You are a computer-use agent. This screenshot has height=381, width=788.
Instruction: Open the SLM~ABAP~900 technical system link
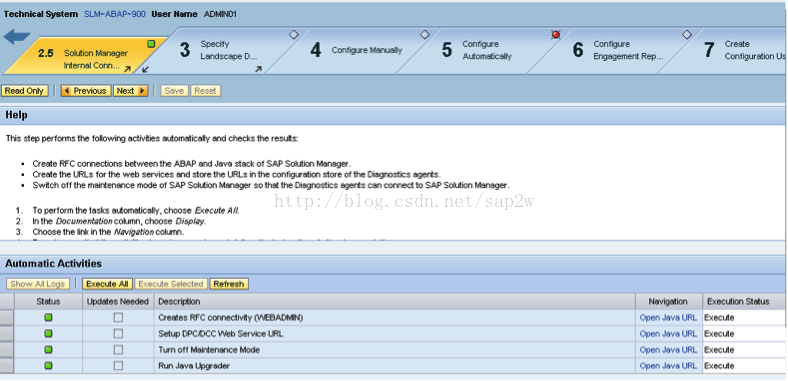click(115, 14)
